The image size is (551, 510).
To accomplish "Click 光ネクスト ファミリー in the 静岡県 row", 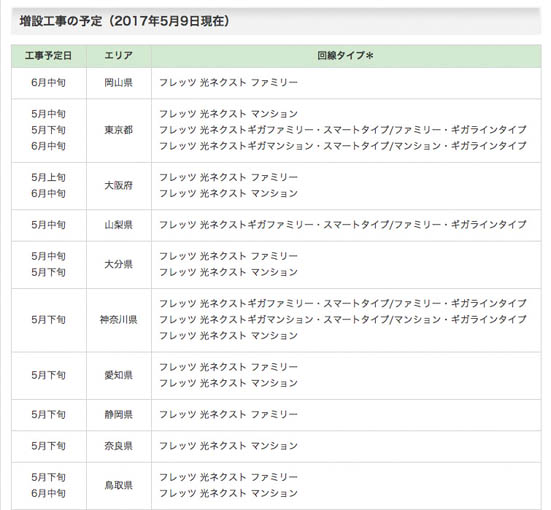I will (228, 415).
